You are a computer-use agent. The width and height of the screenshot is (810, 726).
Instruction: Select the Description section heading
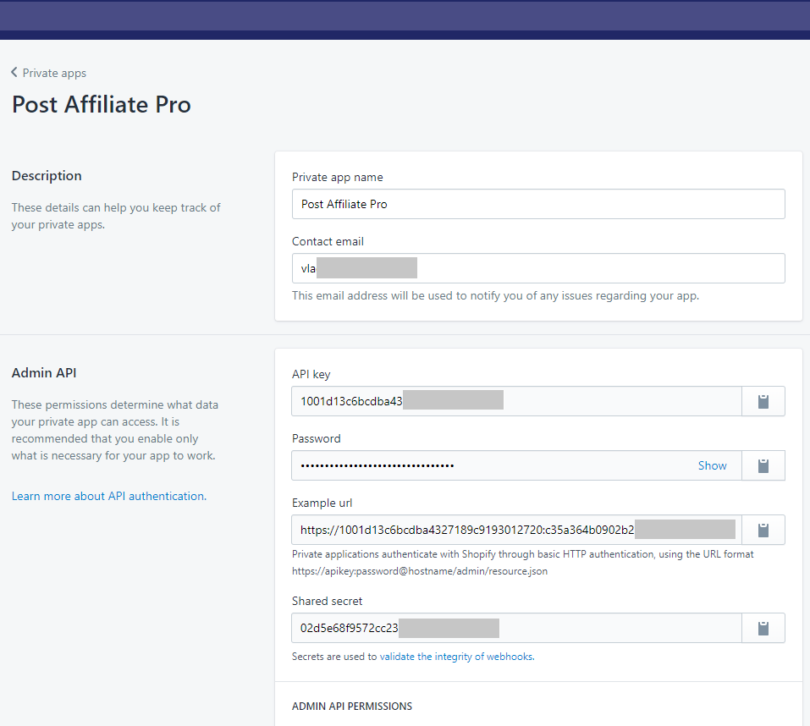(45, 175)
